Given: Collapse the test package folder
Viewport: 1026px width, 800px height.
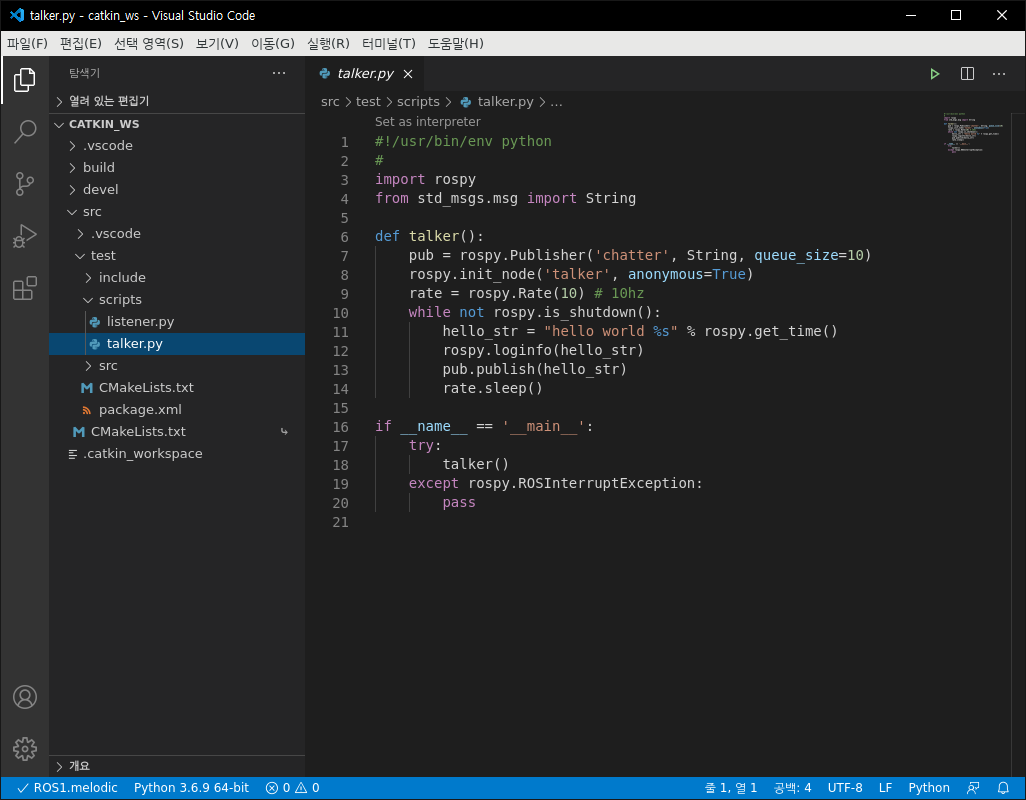Looking at the screenshot, I should coord(177,255).
